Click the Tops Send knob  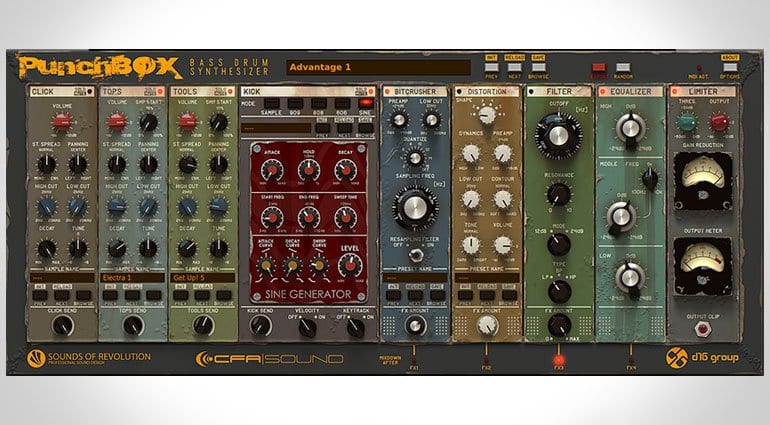coord(133,325)
